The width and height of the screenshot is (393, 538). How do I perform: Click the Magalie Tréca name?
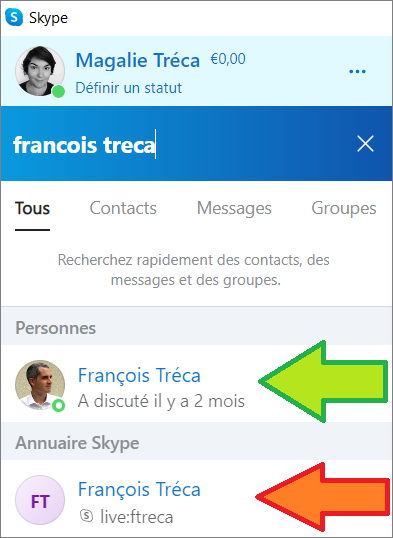click(138, 60)
